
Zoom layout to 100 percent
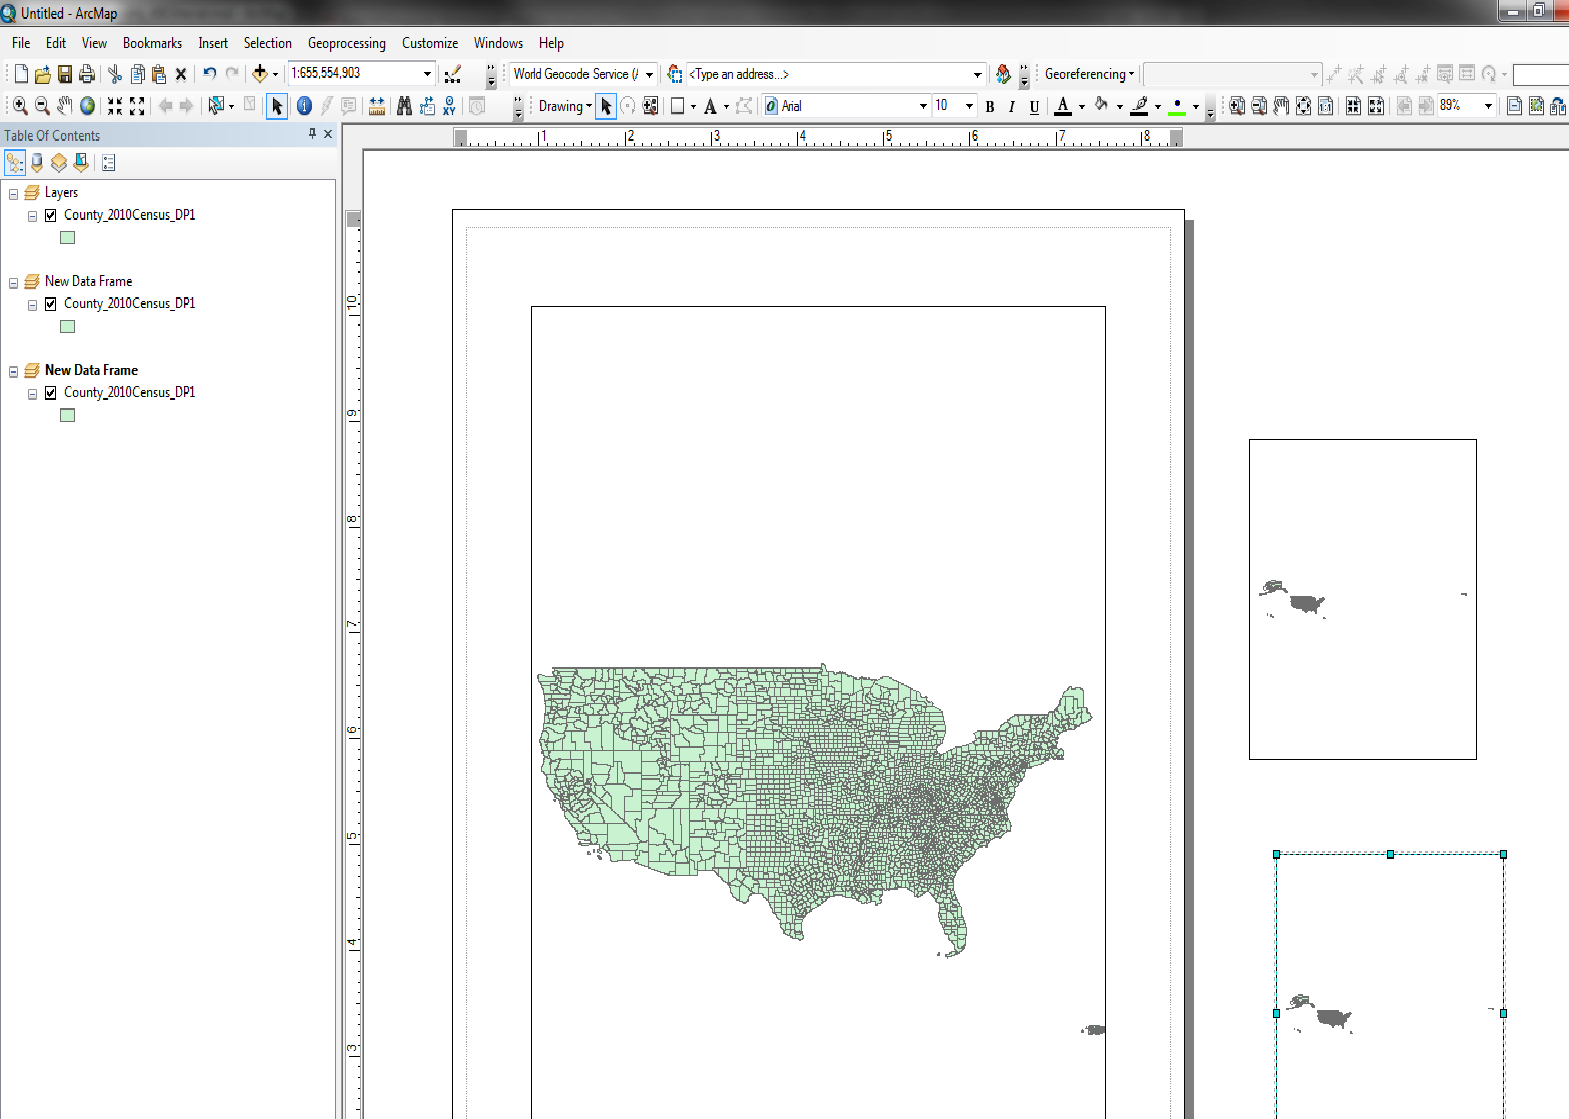point(1325,106)
